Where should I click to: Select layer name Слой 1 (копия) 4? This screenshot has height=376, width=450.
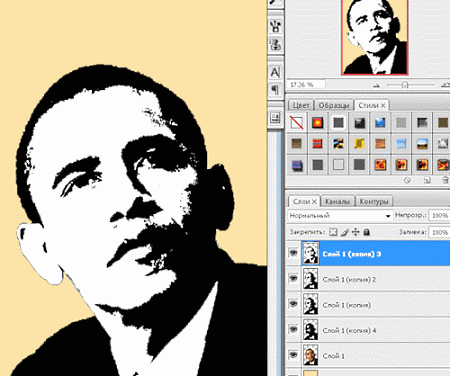[x=349, y=330]
